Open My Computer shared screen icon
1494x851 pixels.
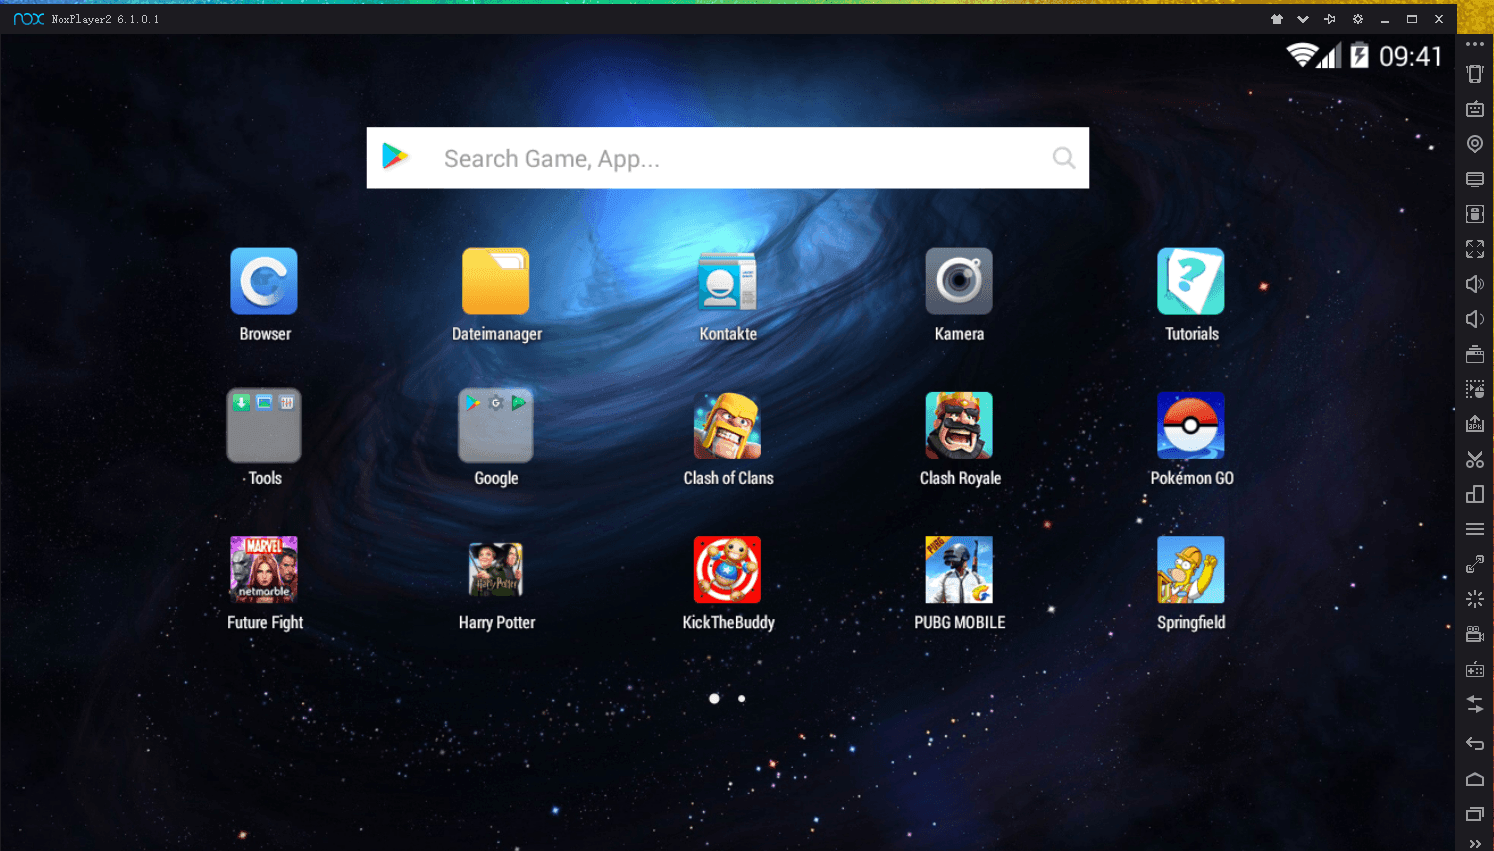(1475, 179)
